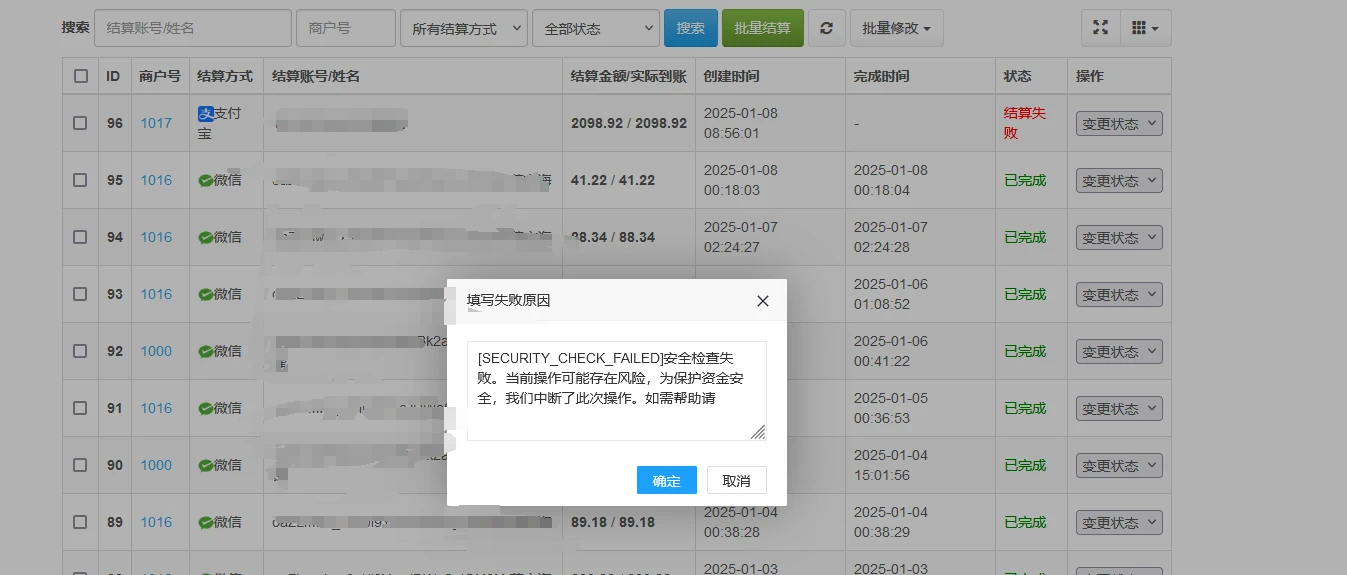Click the green 批量结算 button

762,28
